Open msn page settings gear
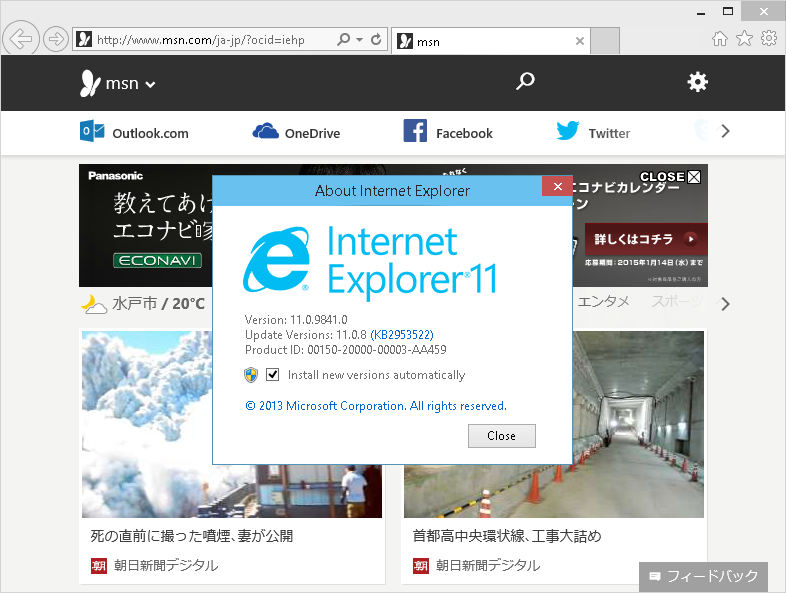786x593 pixels. [x=697, y=82]
